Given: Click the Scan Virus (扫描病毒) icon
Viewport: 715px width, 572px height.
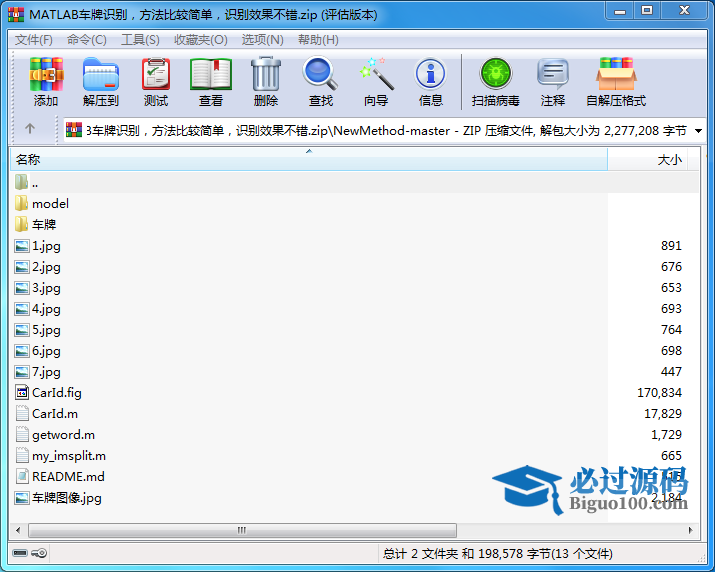Looking at the screenshot, I should [x=496, y=74].
